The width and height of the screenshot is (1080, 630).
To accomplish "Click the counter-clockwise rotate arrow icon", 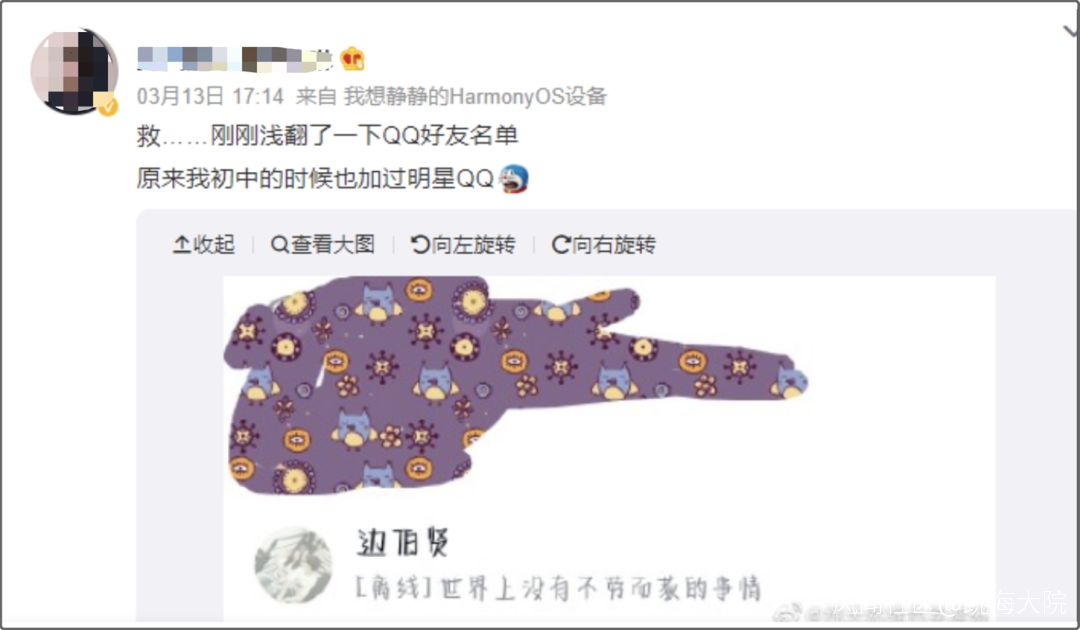I will coord(420,244).
